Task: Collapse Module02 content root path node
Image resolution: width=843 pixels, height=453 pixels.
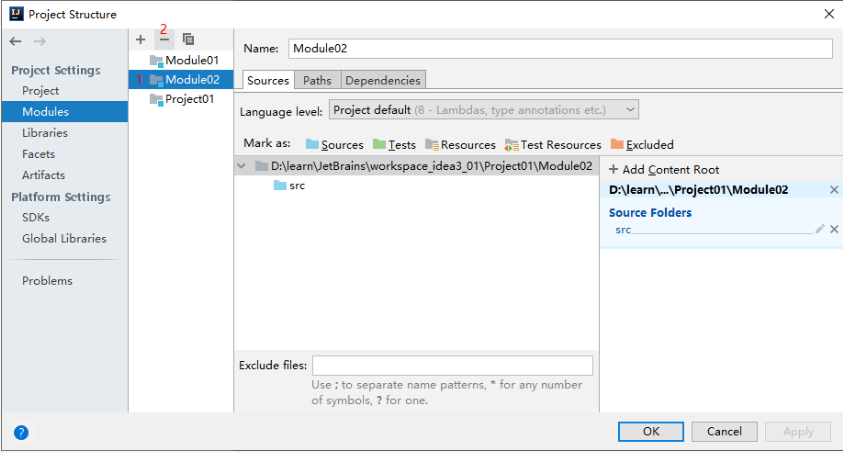Action: (241, 166)
